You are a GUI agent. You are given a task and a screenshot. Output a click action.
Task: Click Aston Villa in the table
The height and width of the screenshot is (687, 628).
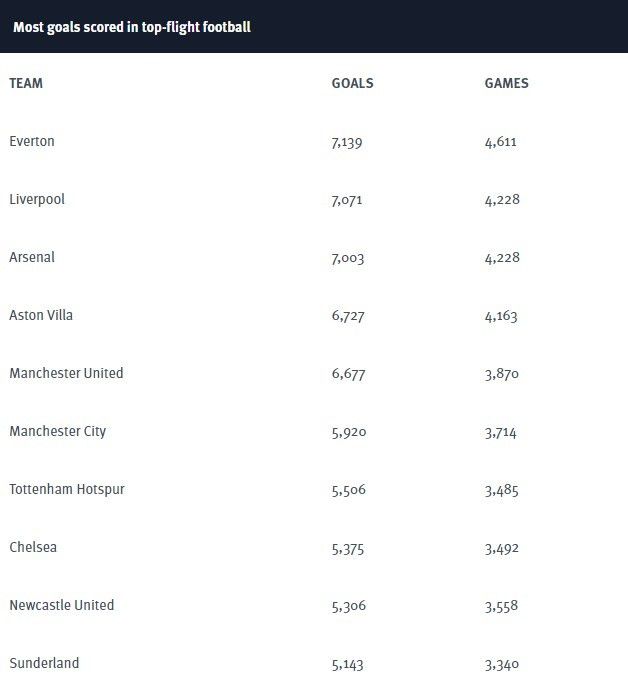(41, 315)
